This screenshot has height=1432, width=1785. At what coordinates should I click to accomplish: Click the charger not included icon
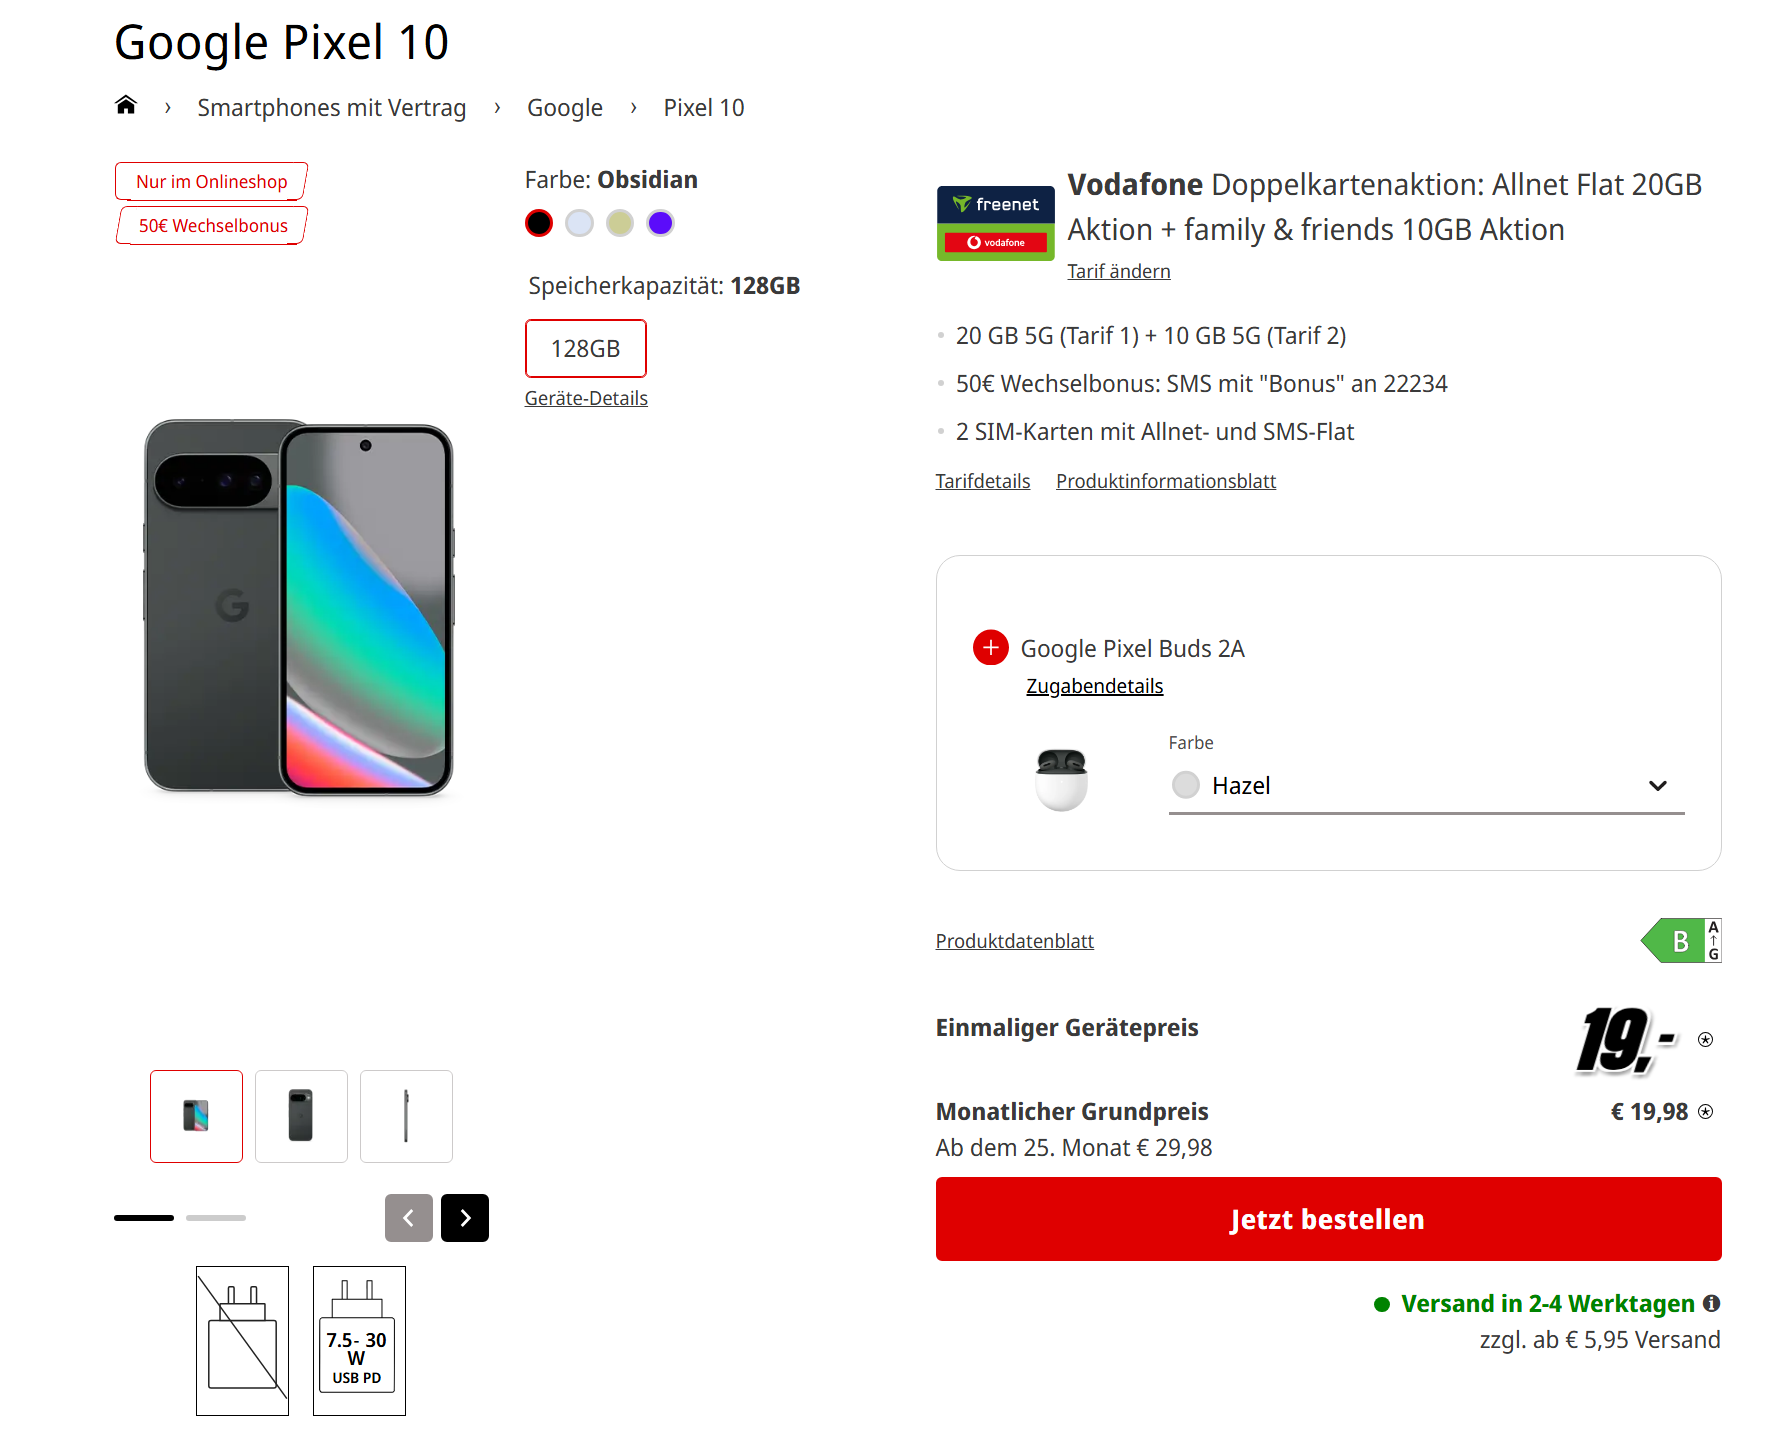click(x=242, y=1341)
